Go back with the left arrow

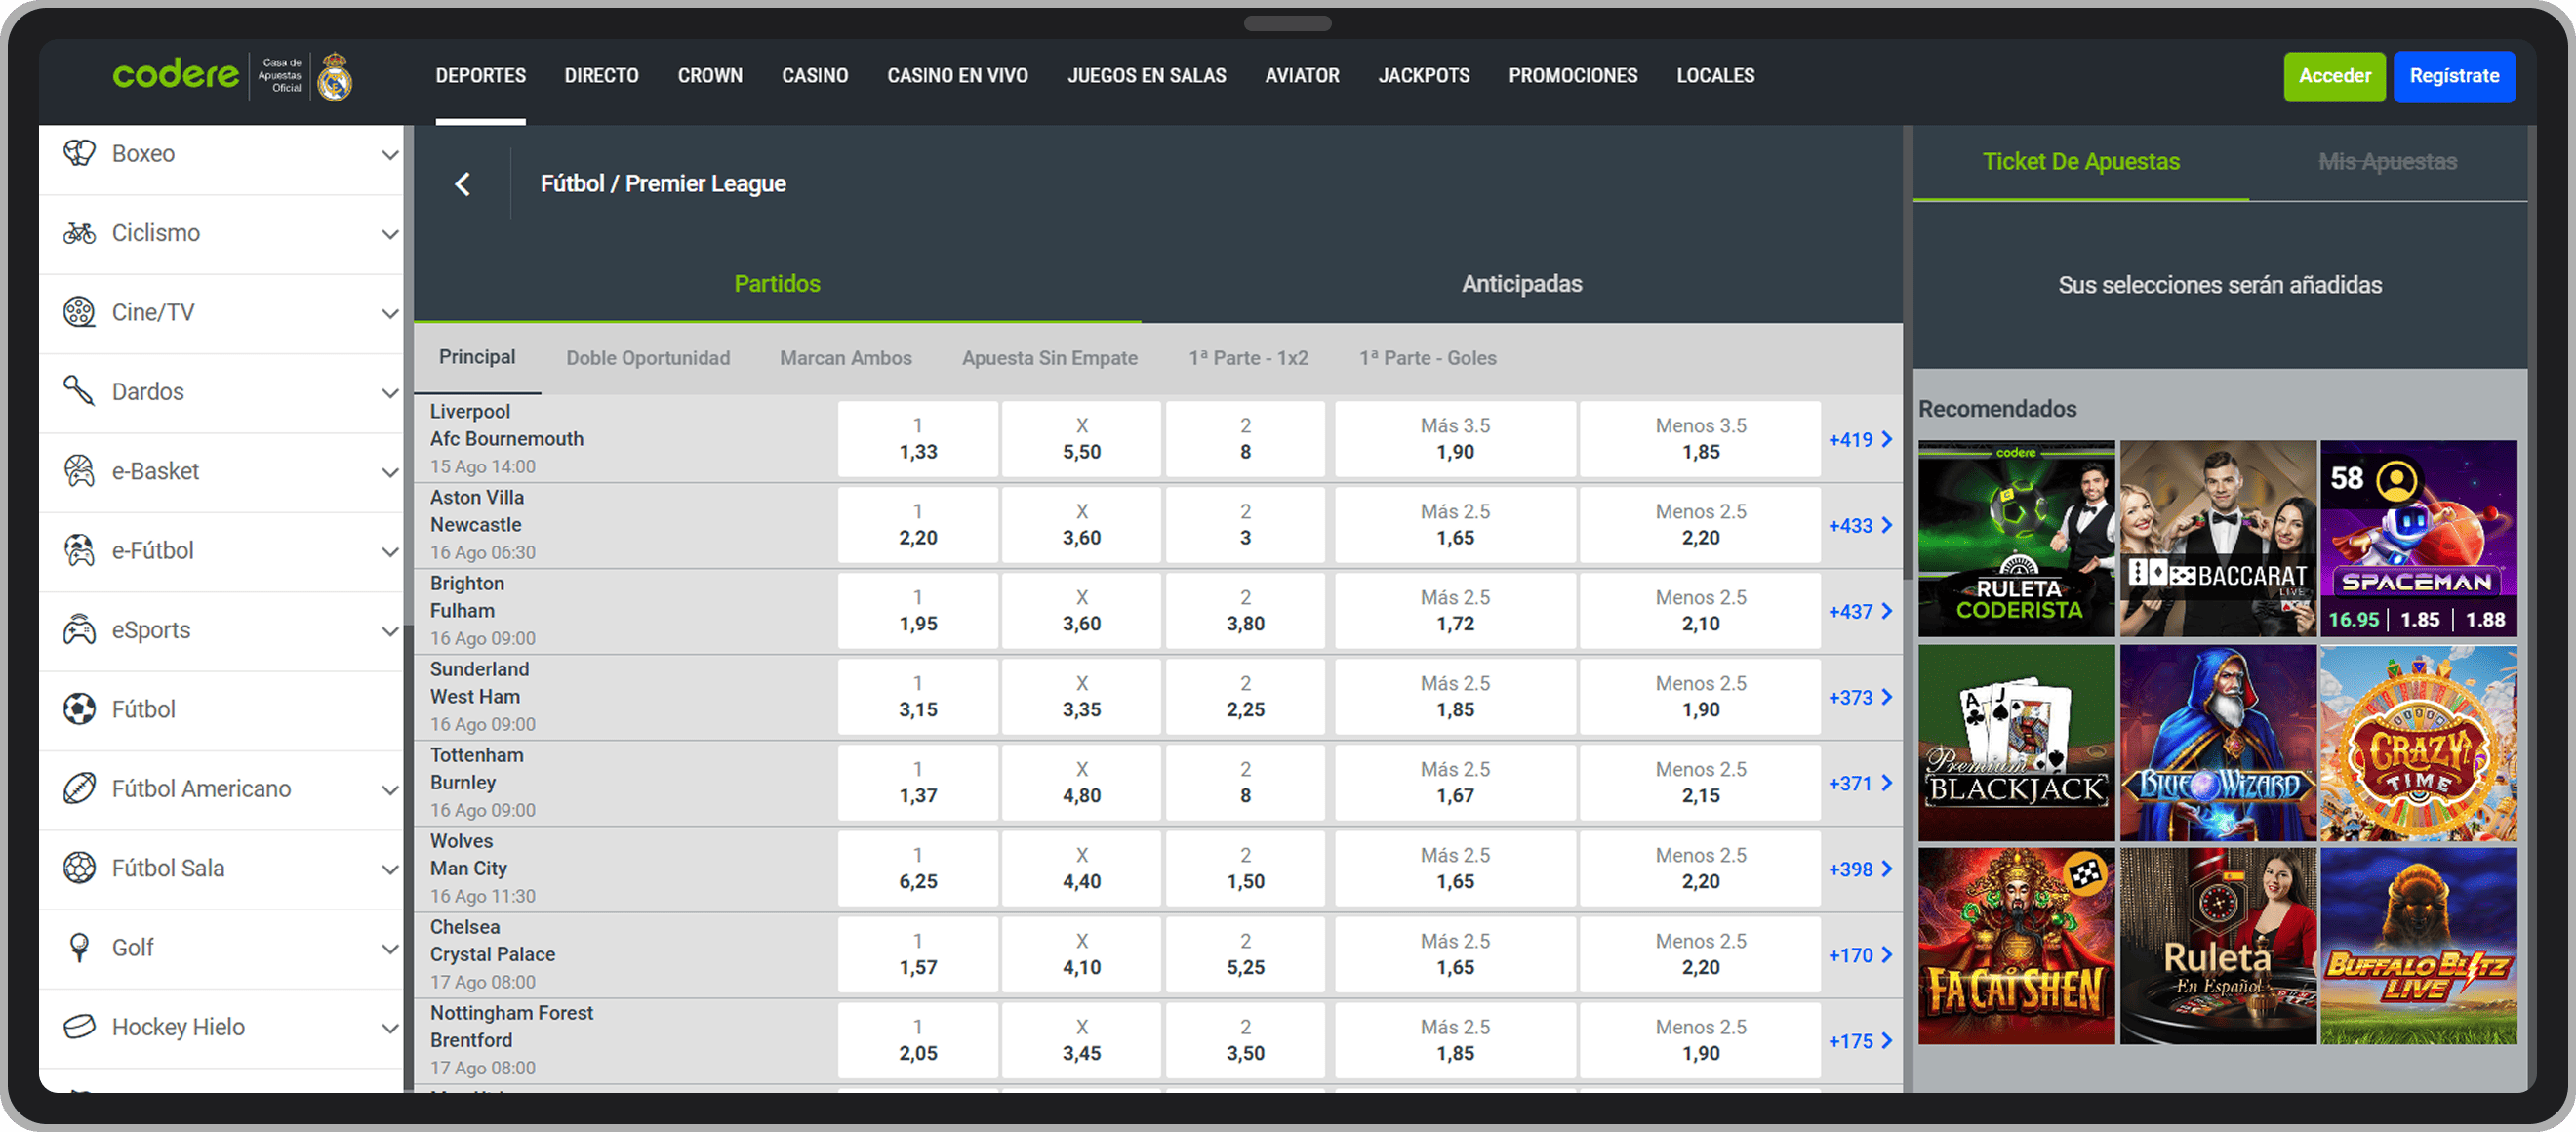tap(462, 184)
